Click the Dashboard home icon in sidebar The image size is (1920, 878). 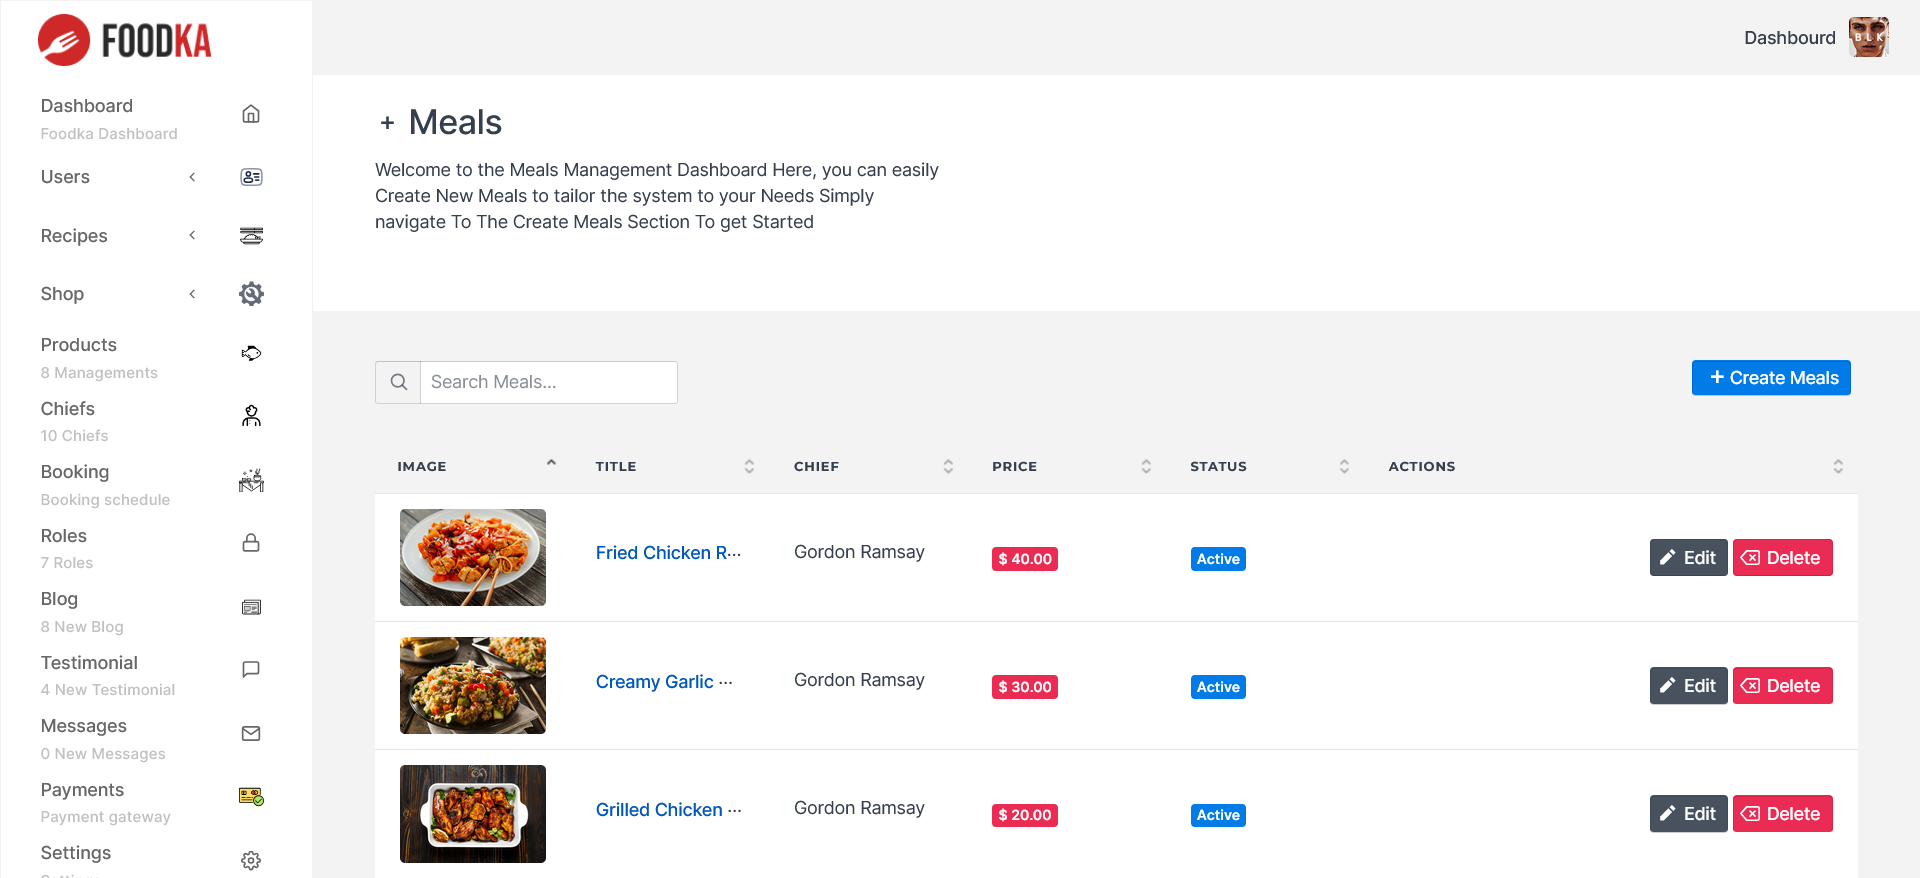click(x=251, y=114)
